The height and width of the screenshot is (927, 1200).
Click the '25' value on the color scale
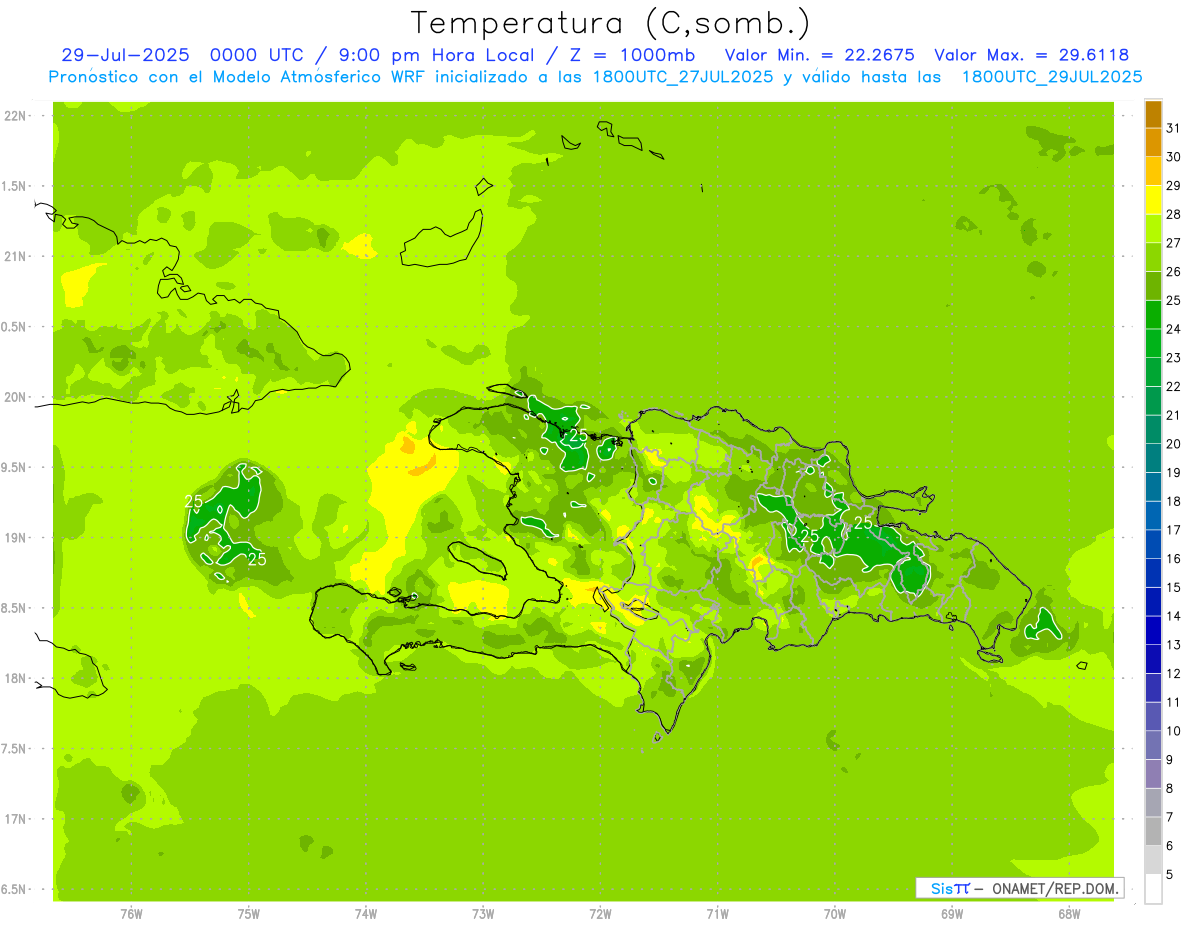[1174, 300]
